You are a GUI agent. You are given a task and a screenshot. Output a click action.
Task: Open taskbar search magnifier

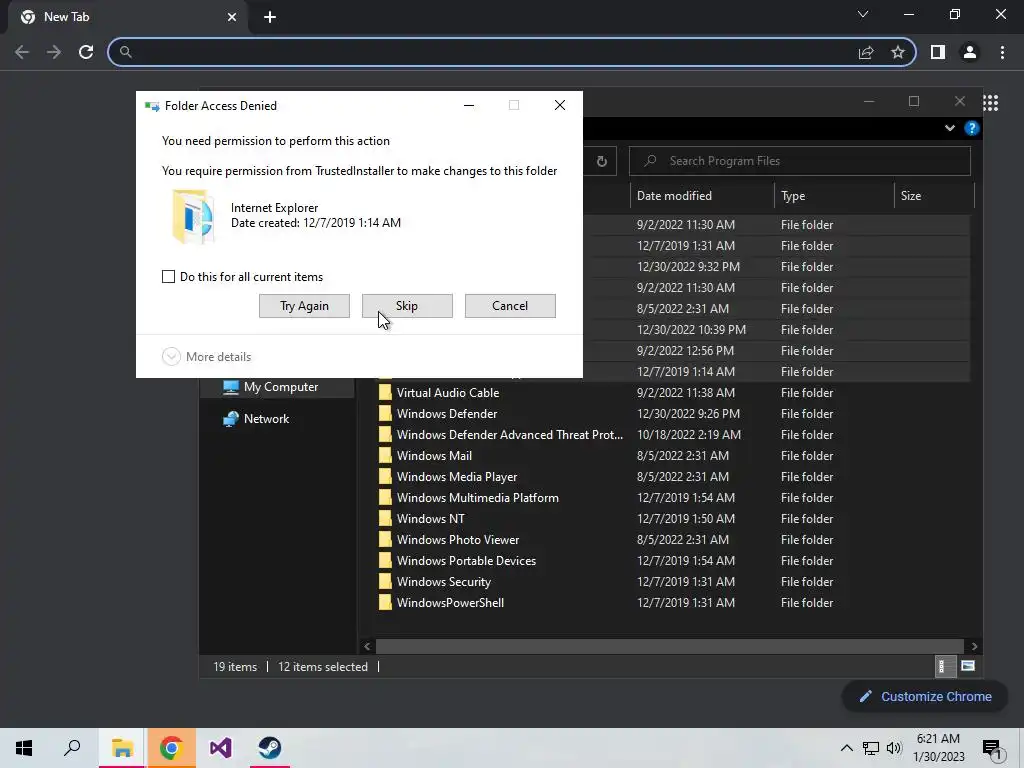pyautogui.click(x=72, y=748)
